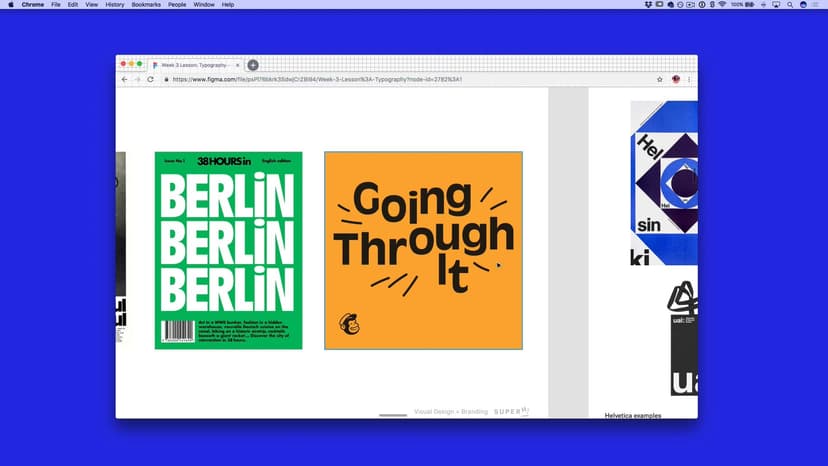Image resolution: width=828 pixels, height=466 pixels.
Task: Open Spotlight search magnifier icon
Action: [790, 5]
